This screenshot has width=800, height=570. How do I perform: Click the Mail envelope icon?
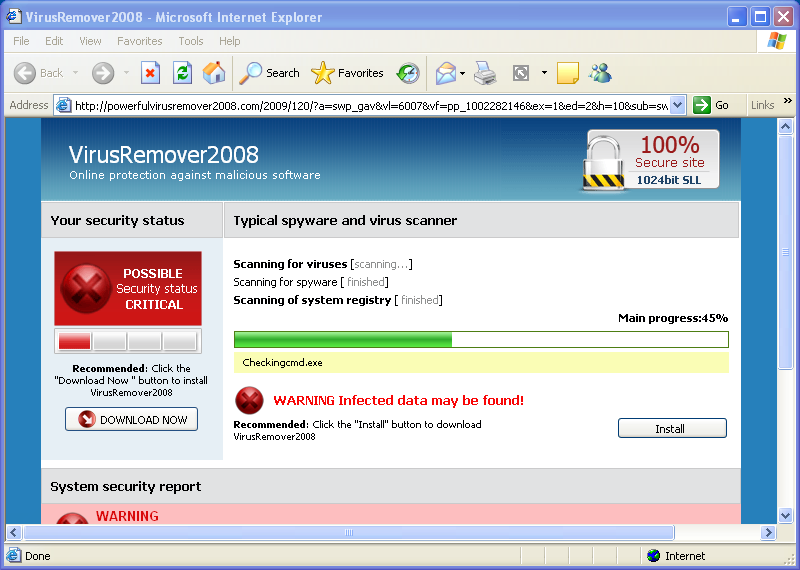tap(445, 73)
